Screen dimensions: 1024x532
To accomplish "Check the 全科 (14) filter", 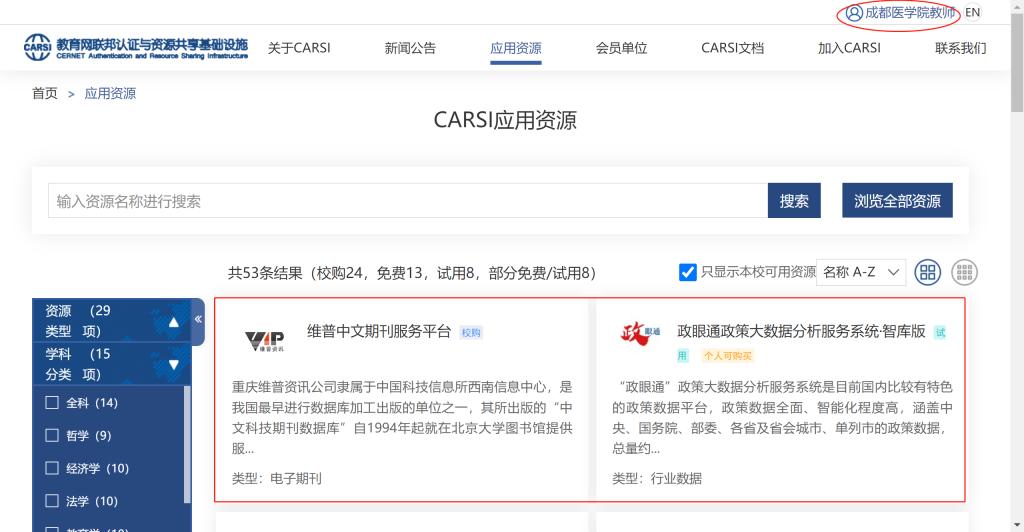I will click(x=52, y=402).
